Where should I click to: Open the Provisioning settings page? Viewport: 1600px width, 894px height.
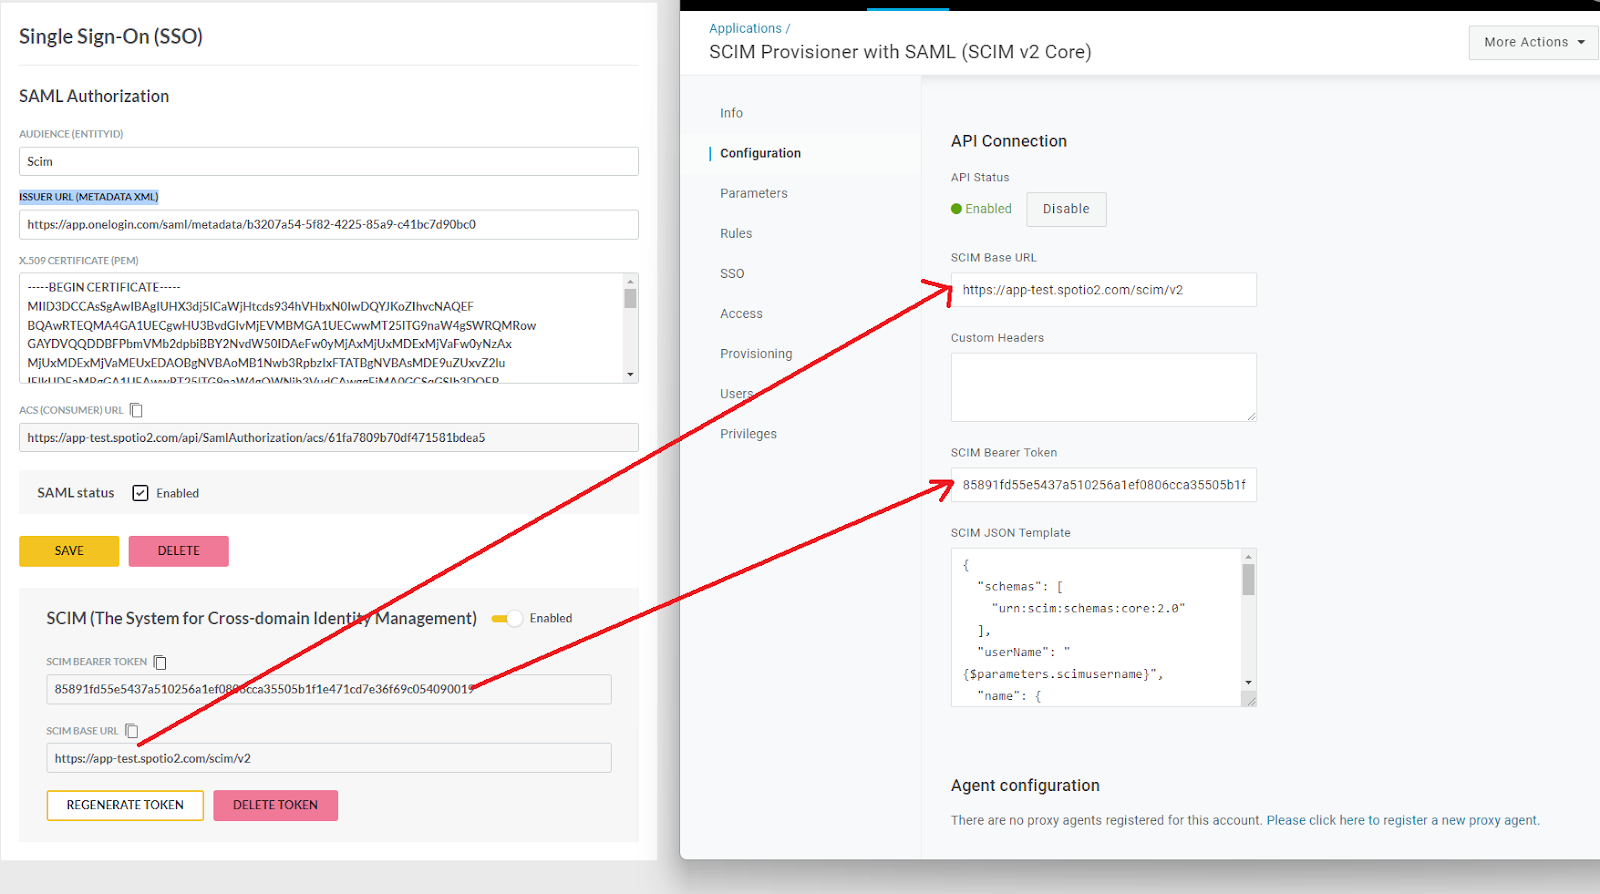click(x=755, y=354)
